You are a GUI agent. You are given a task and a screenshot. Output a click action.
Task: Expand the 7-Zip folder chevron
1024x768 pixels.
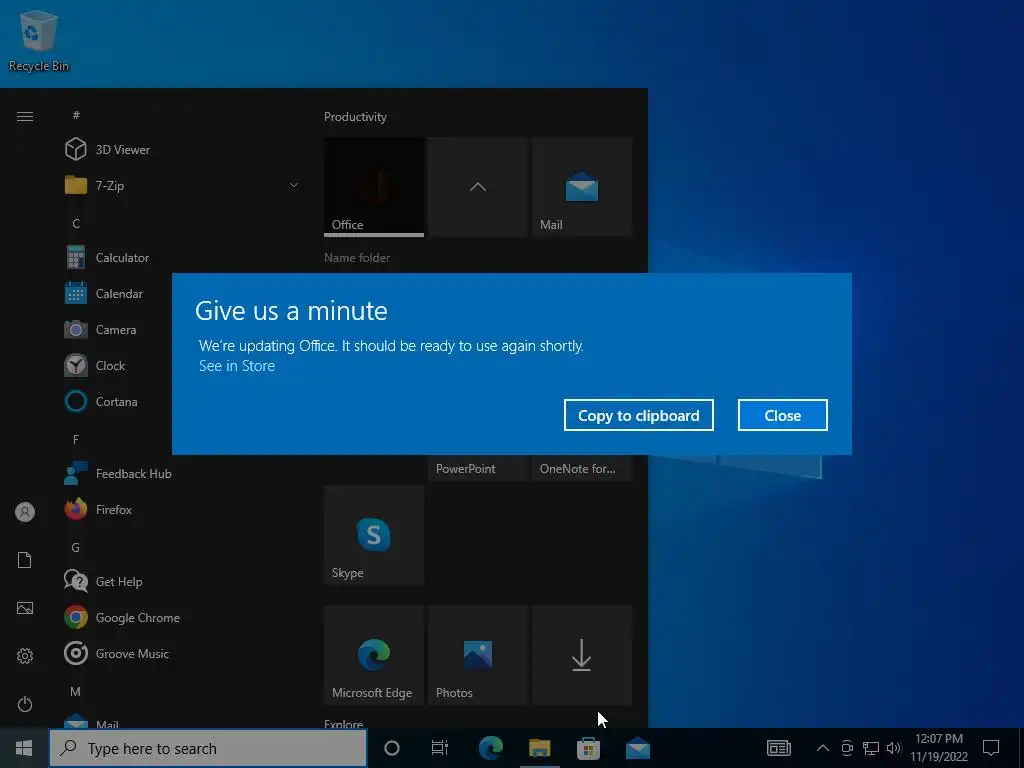(x=294, y=185)
